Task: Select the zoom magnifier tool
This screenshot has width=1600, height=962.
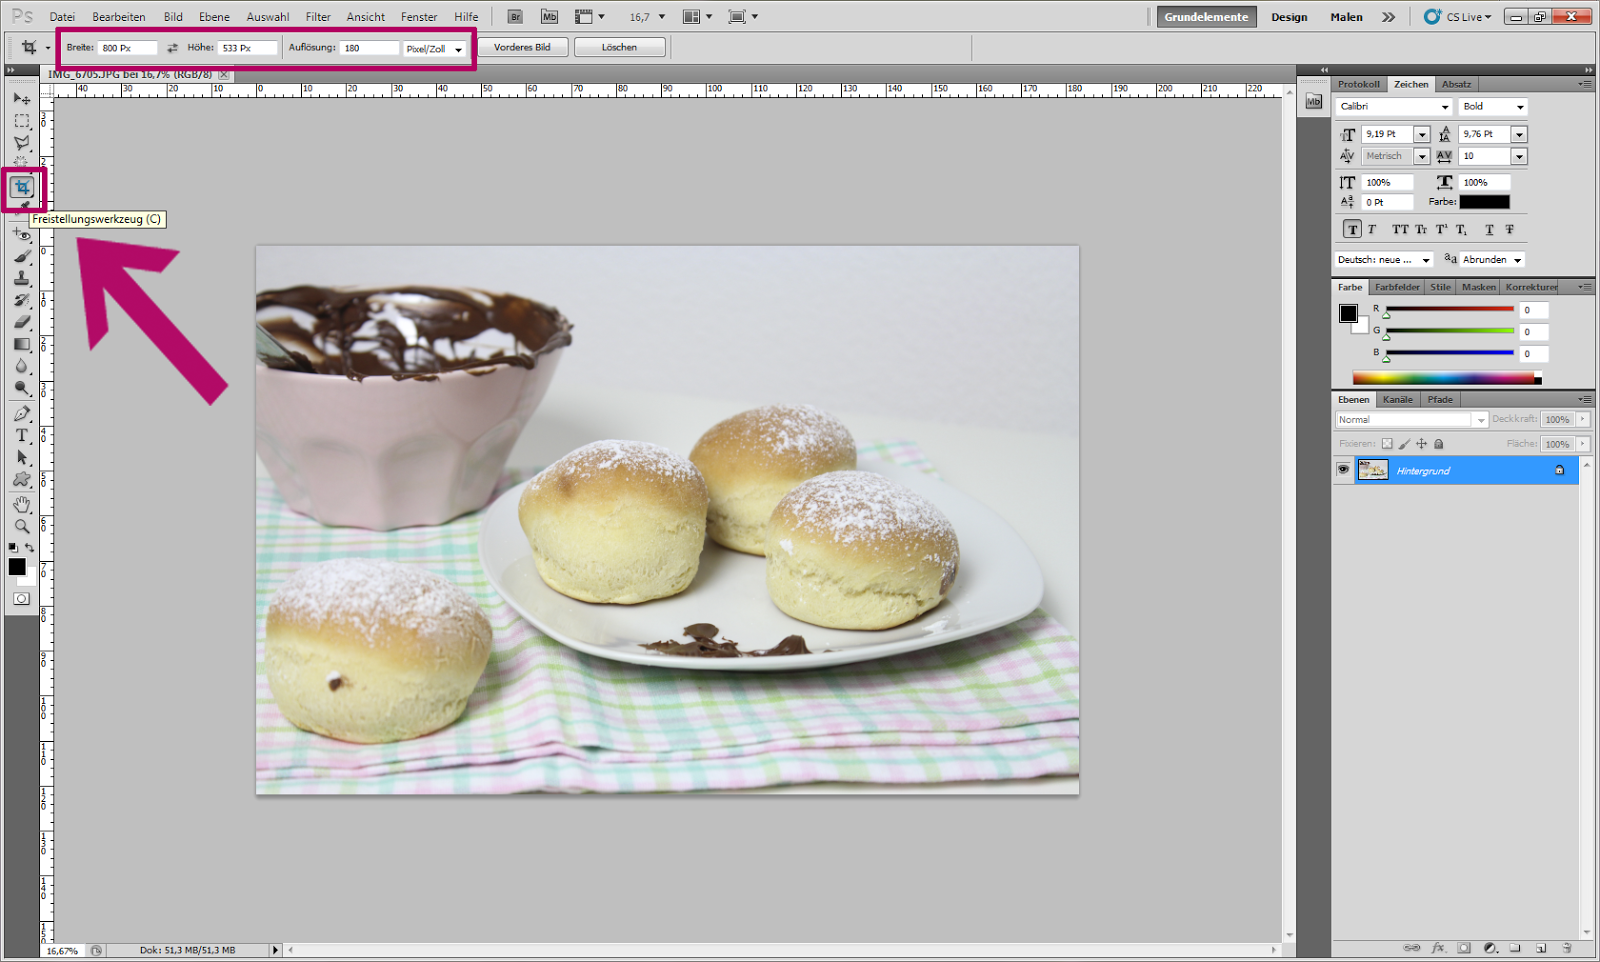Action: click(22, 526)
